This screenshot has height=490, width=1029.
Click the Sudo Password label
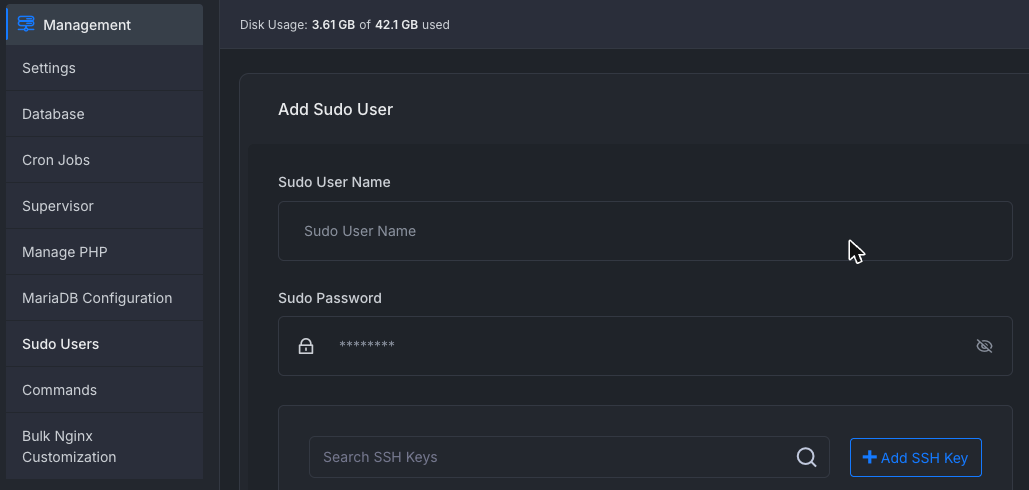(329, 298)
